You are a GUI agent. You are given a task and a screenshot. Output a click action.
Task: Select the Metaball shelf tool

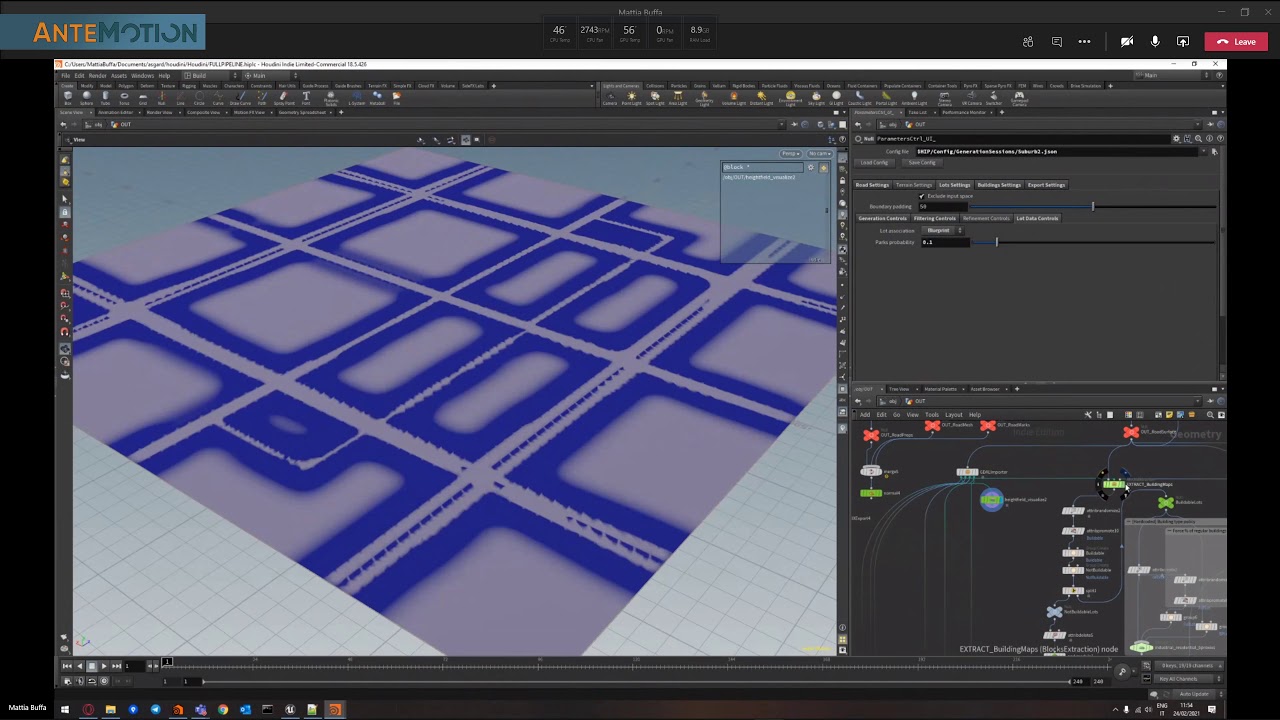coord(377,98)
